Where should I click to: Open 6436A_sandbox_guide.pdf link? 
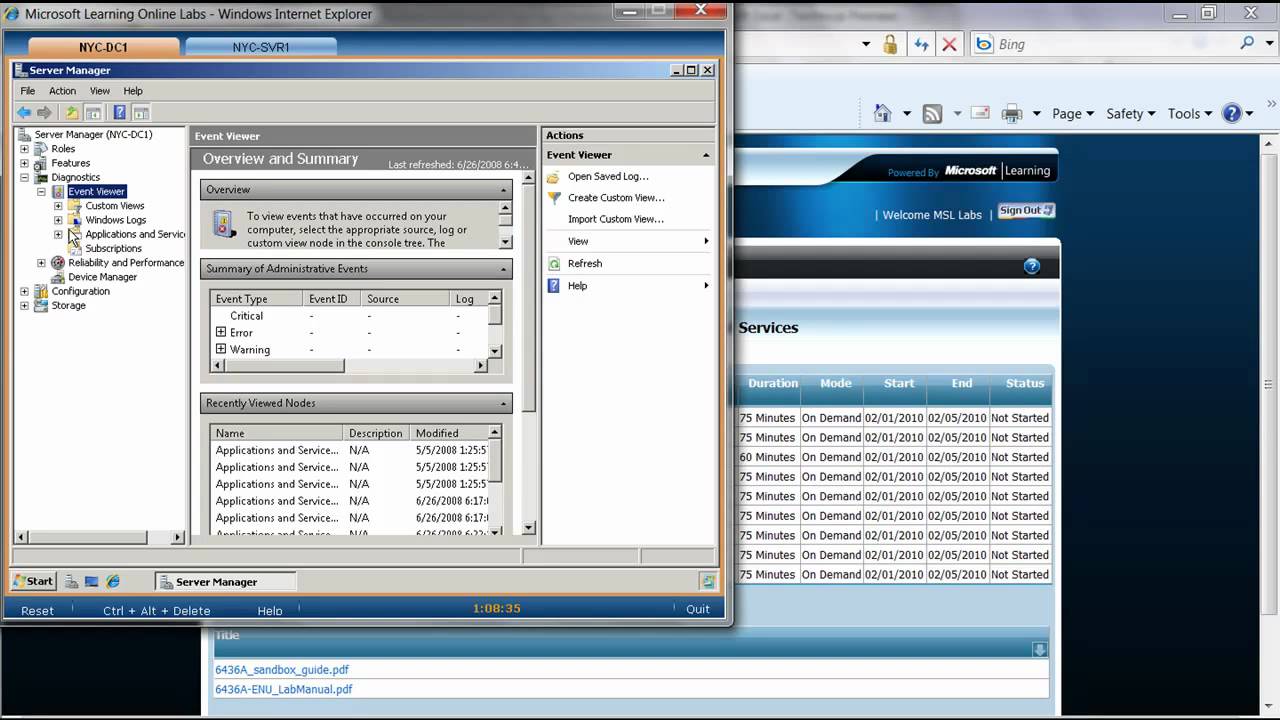pyautogui.click(x=282, y=670)
